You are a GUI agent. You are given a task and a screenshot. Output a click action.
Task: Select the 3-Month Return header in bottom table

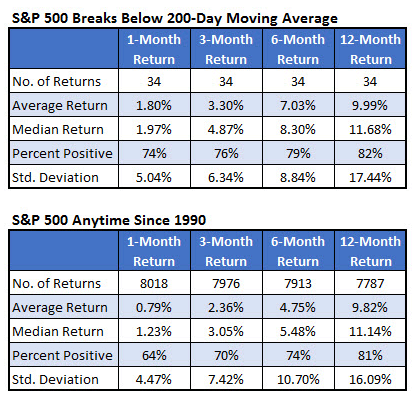(226, 251)
